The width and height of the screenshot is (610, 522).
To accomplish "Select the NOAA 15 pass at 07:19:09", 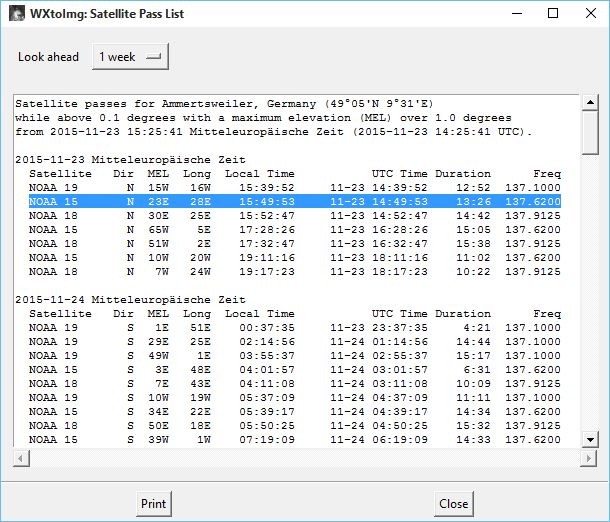I will (x=294, y=440).
